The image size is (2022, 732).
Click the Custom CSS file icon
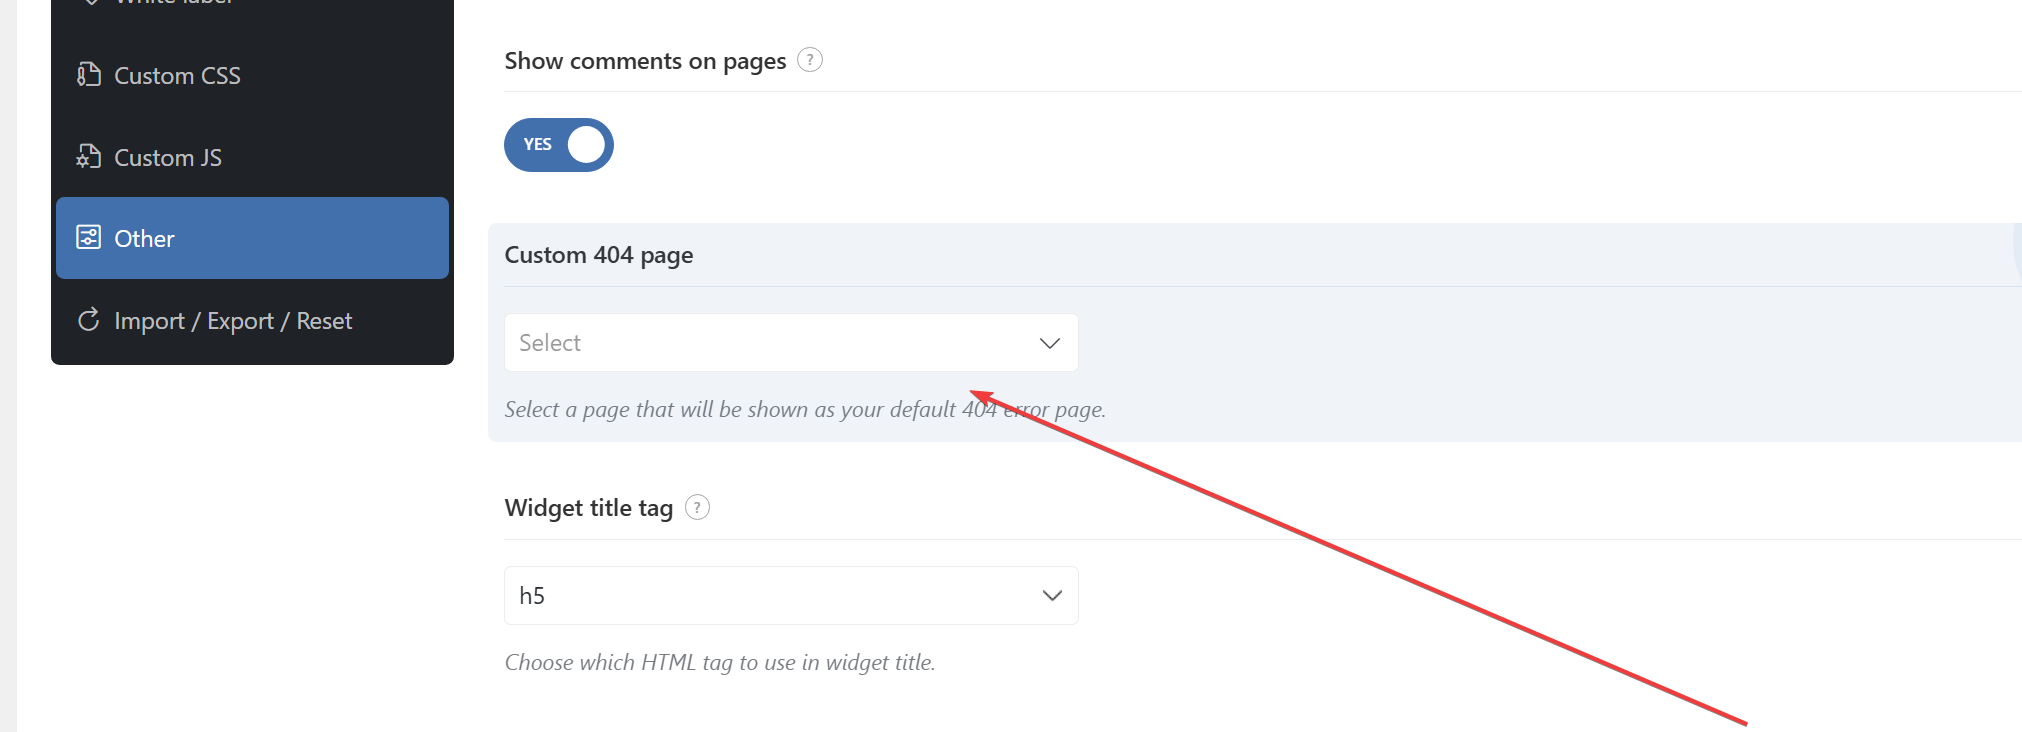(x=89, y=75)
